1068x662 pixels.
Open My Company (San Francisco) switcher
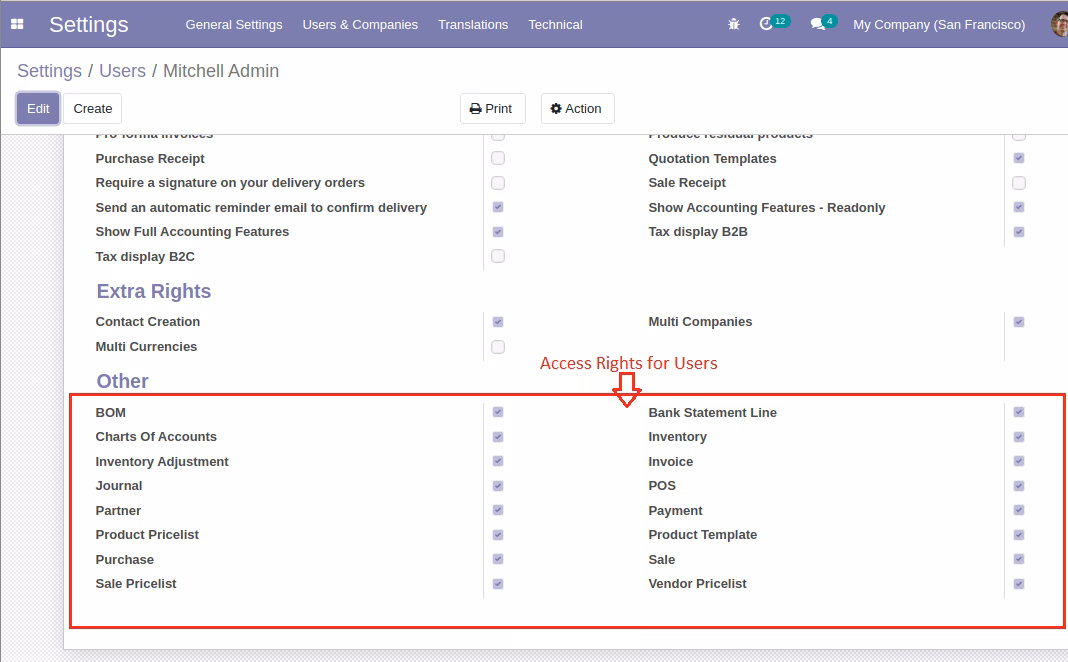click(939, 25)
